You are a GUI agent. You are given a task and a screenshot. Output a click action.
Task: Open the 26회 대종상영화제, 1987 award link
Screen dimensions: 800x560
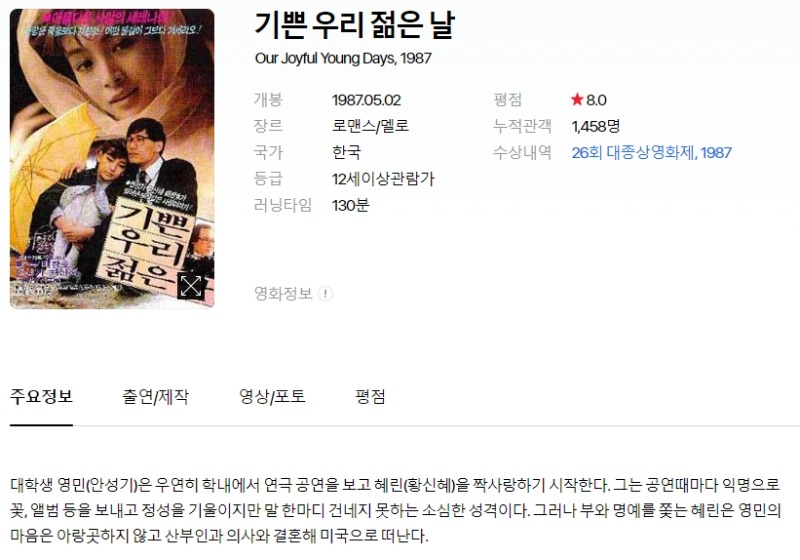(x=652, y=152)
